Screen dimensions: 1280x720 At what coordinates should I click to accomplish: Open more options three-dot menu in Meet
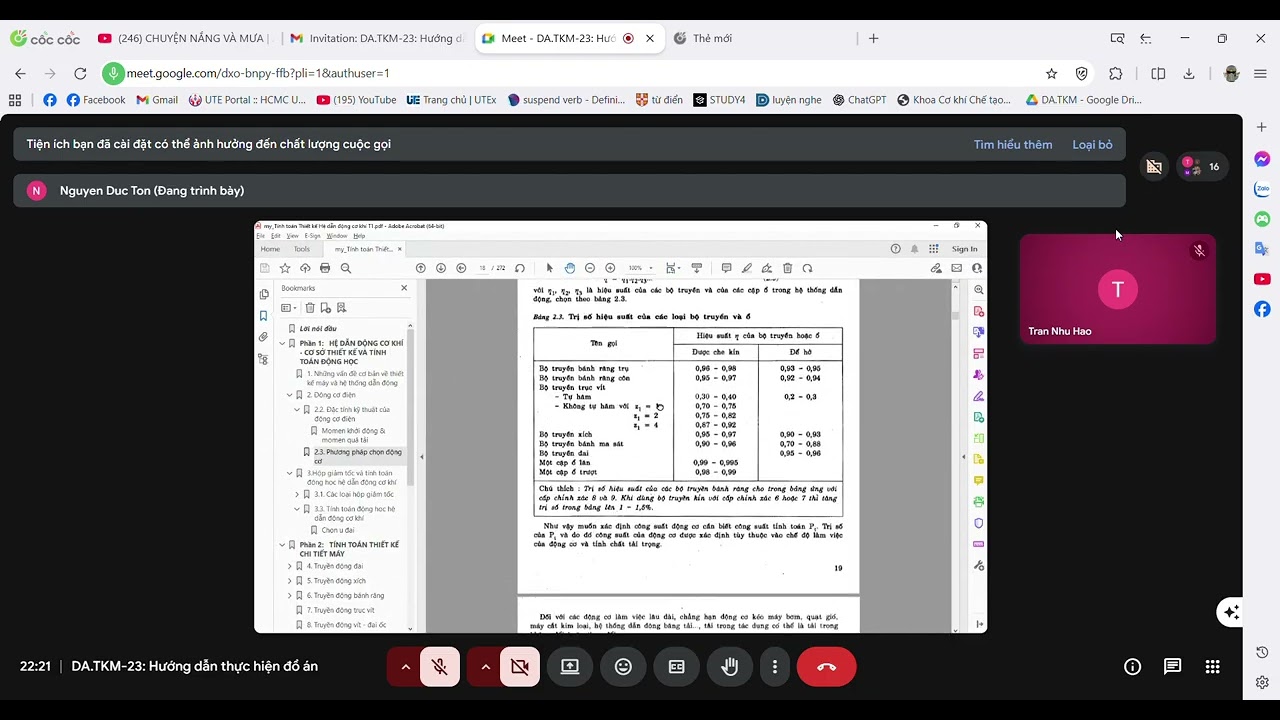pos(774,667)
